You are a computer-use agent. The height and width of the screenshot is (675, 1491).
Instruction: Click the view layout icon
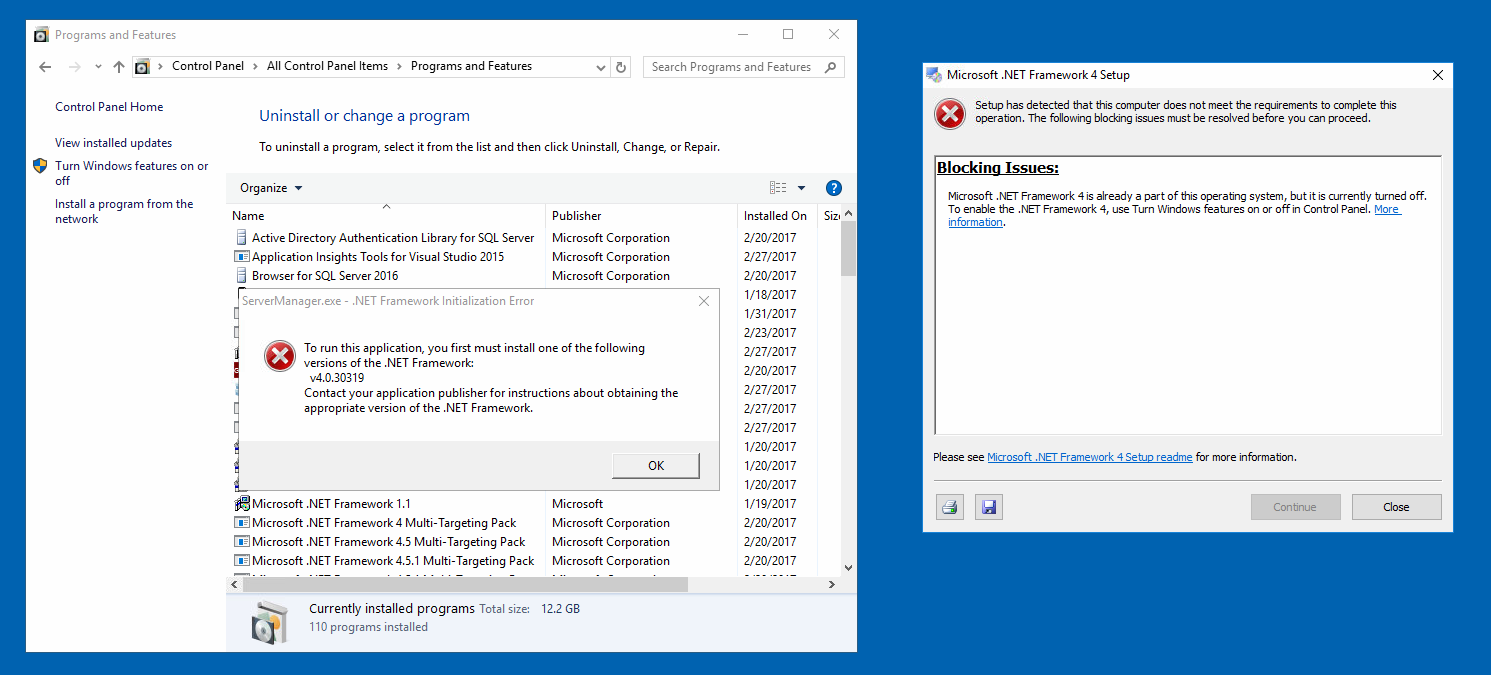pos(778,188)
